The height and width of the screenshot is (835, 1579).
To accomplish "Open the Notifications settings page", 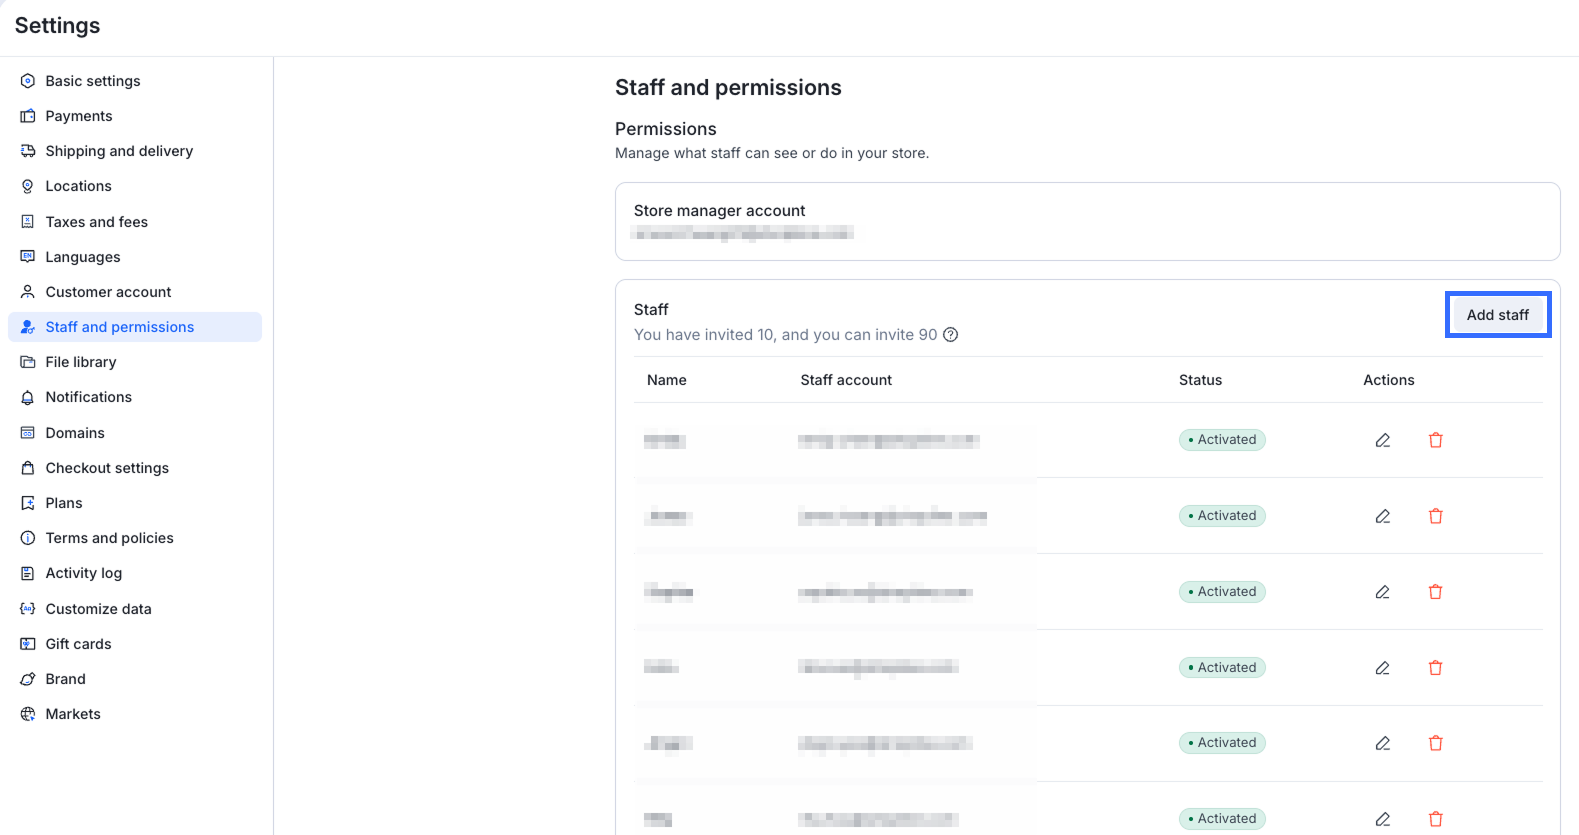I will coord(88,397).
